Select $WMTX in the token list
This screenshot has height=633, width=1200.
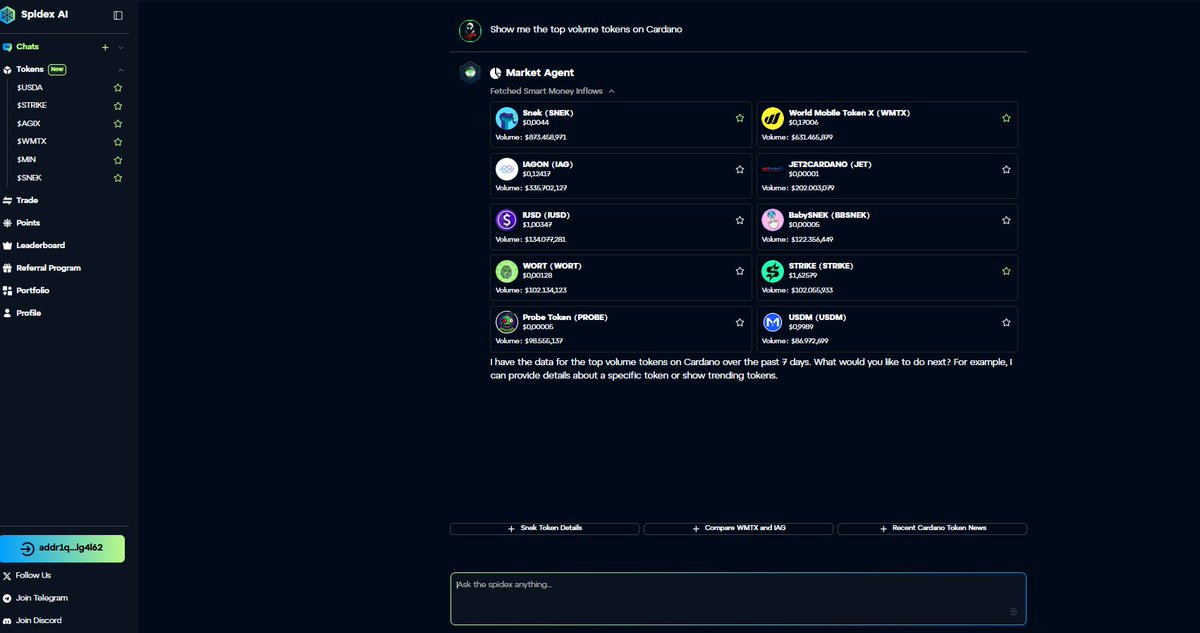click(31, 141)
